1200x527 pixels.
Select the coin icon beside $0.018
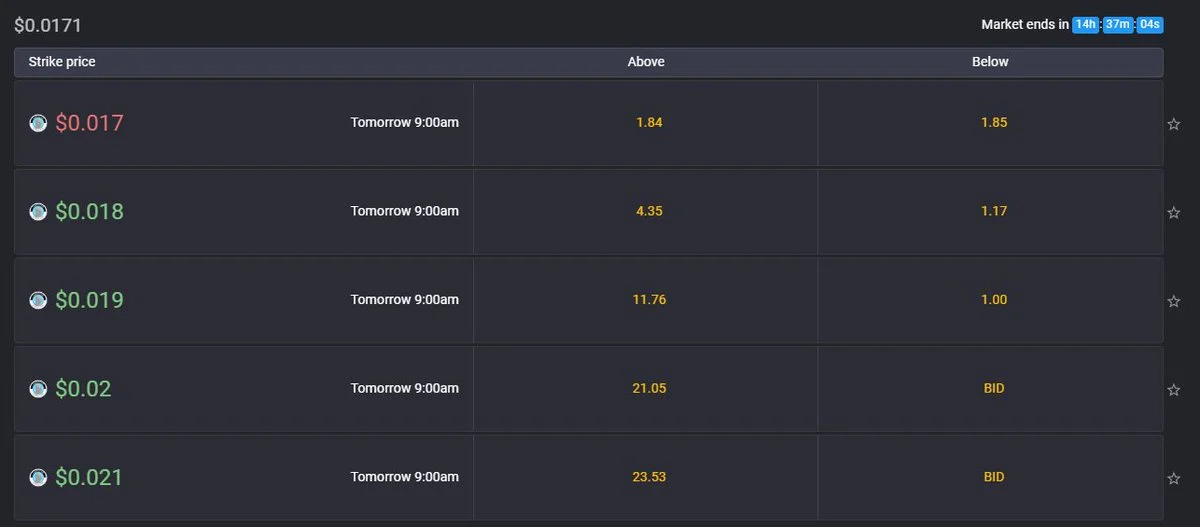point(38,211)
